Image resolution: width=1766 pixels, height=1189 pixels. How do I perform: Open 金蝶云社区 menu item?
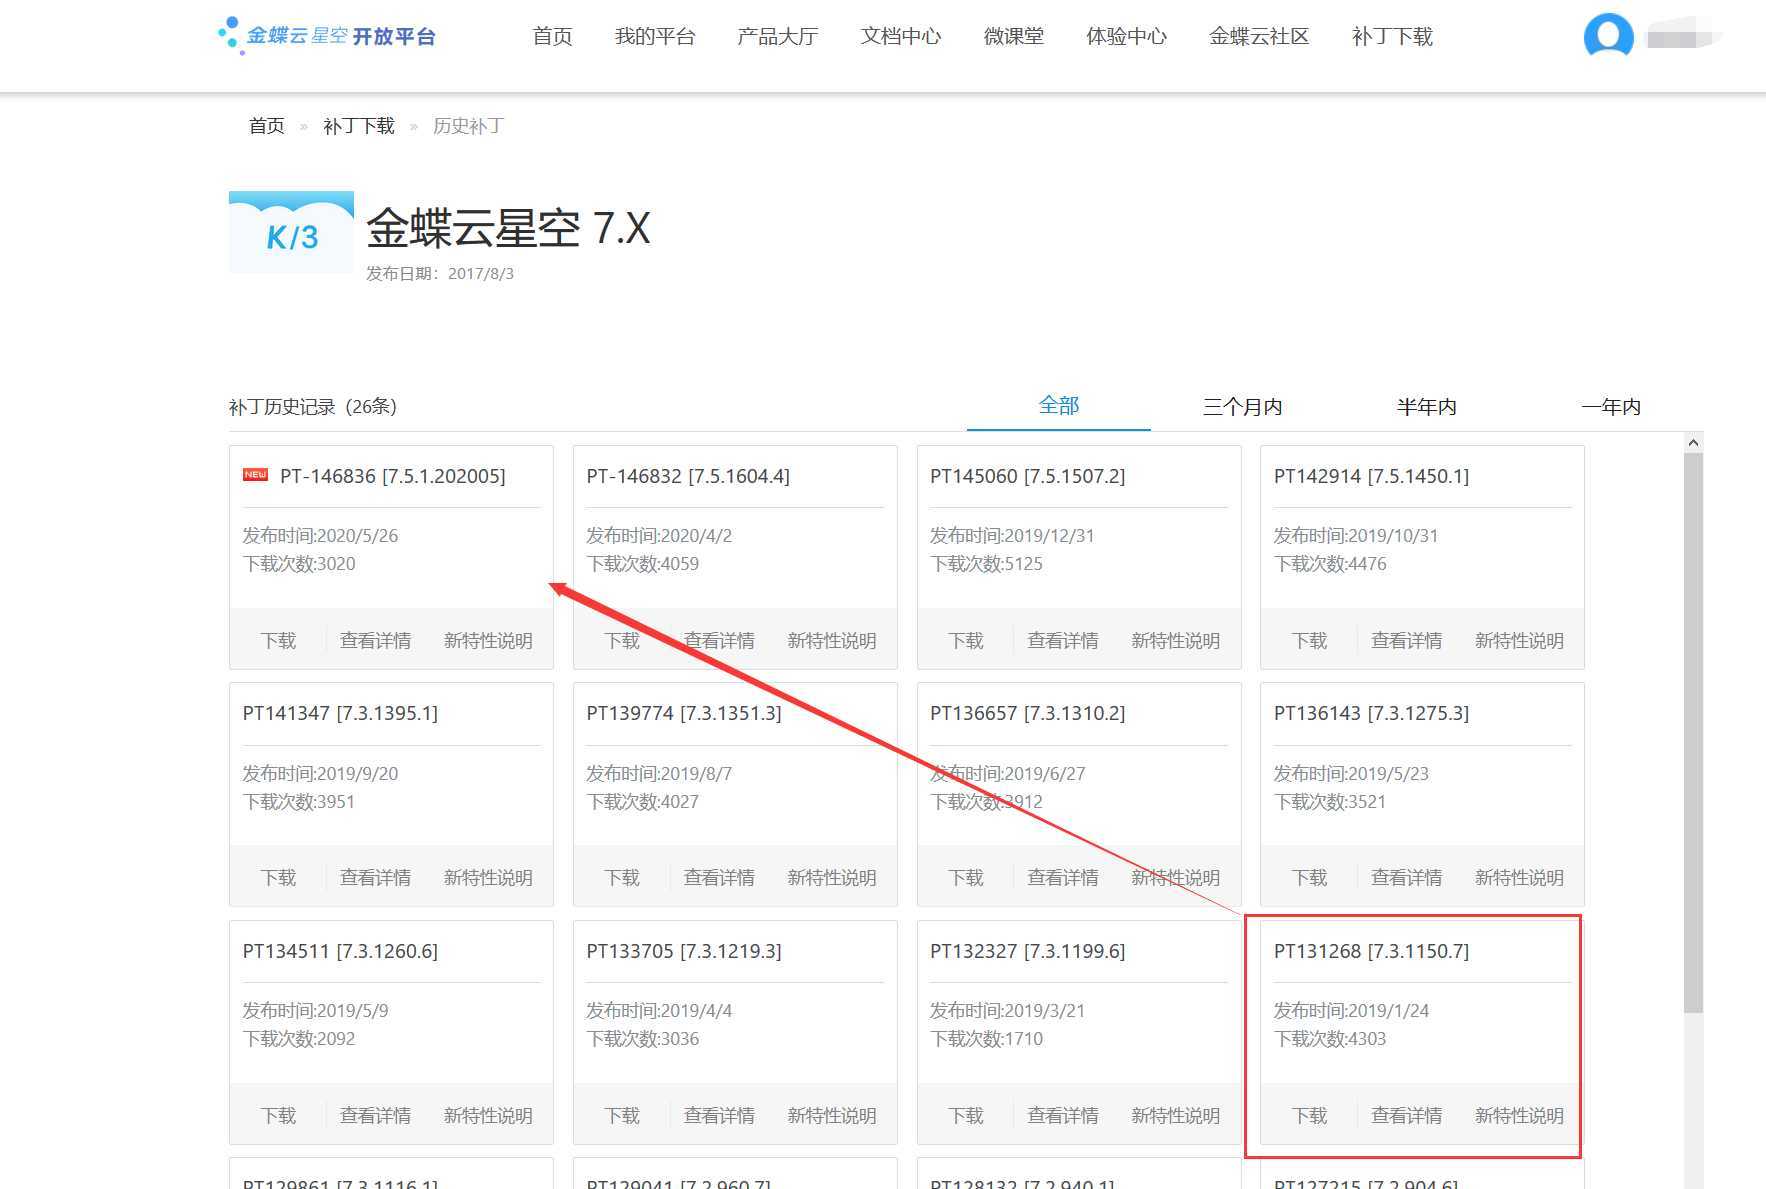tap(1260, 37)
